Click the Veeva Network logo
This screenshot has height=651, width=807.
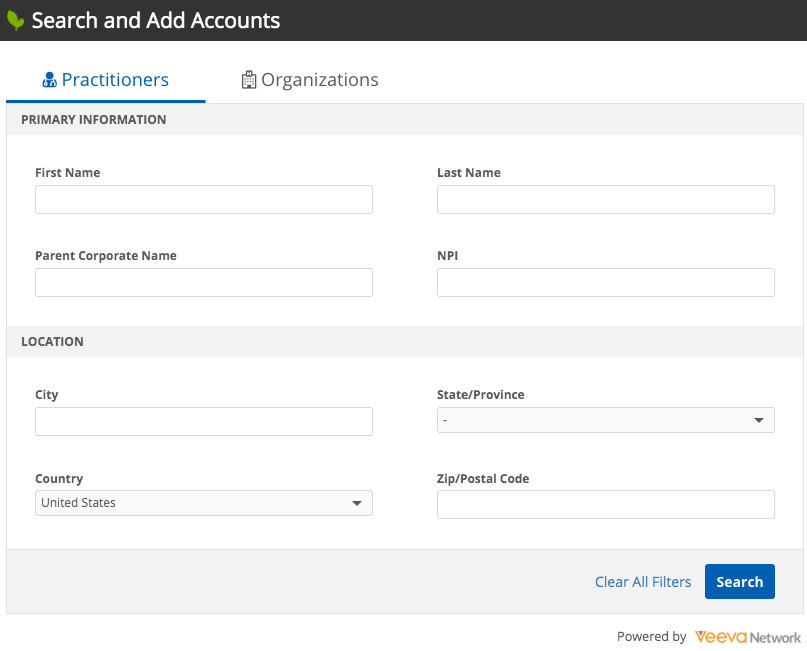tap(747, 636)
